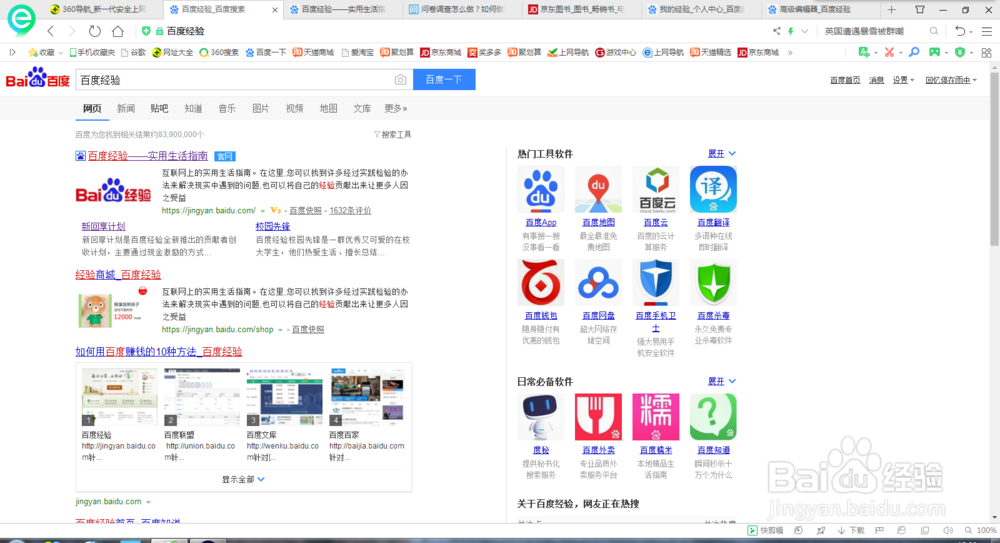Click the address bar search magnifier
The height and width of the screenshot is (543, 1000).
click(934, 31)
